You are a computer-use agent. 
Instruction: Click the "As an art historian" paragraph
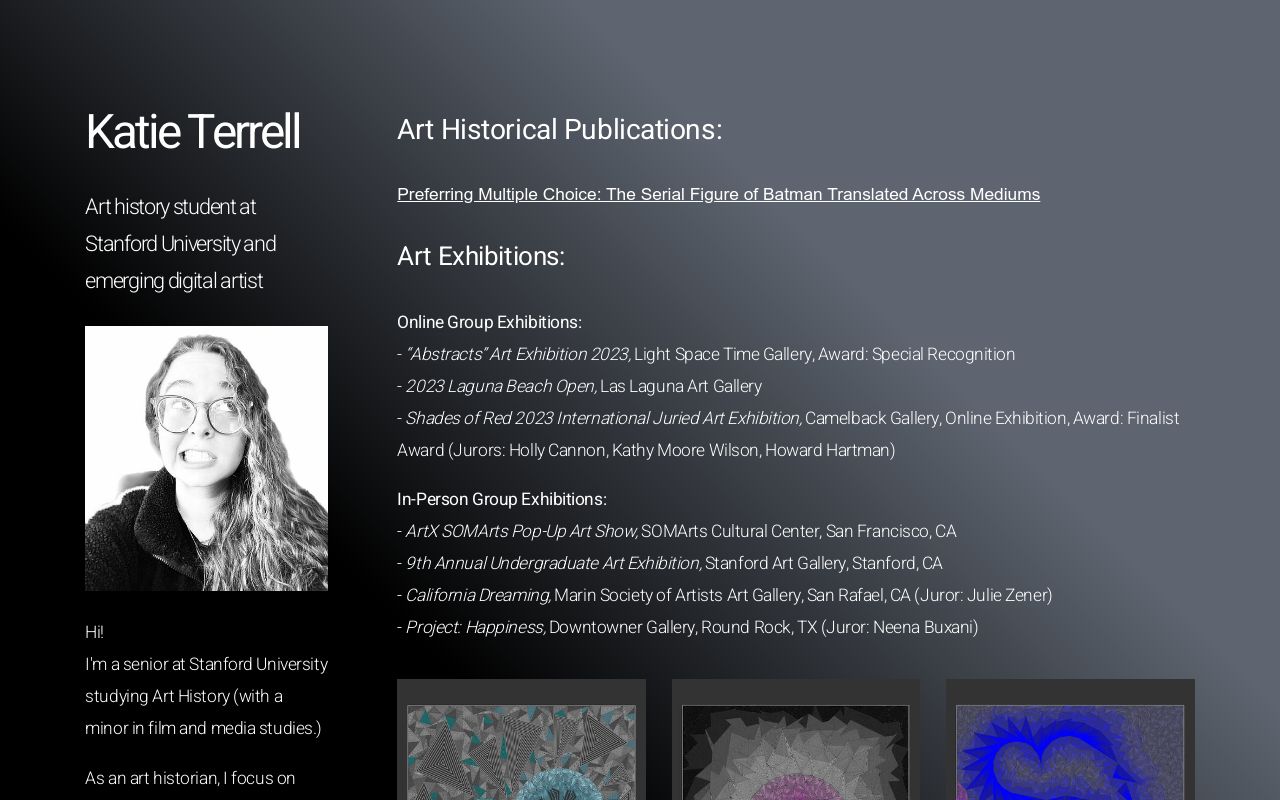190,778
